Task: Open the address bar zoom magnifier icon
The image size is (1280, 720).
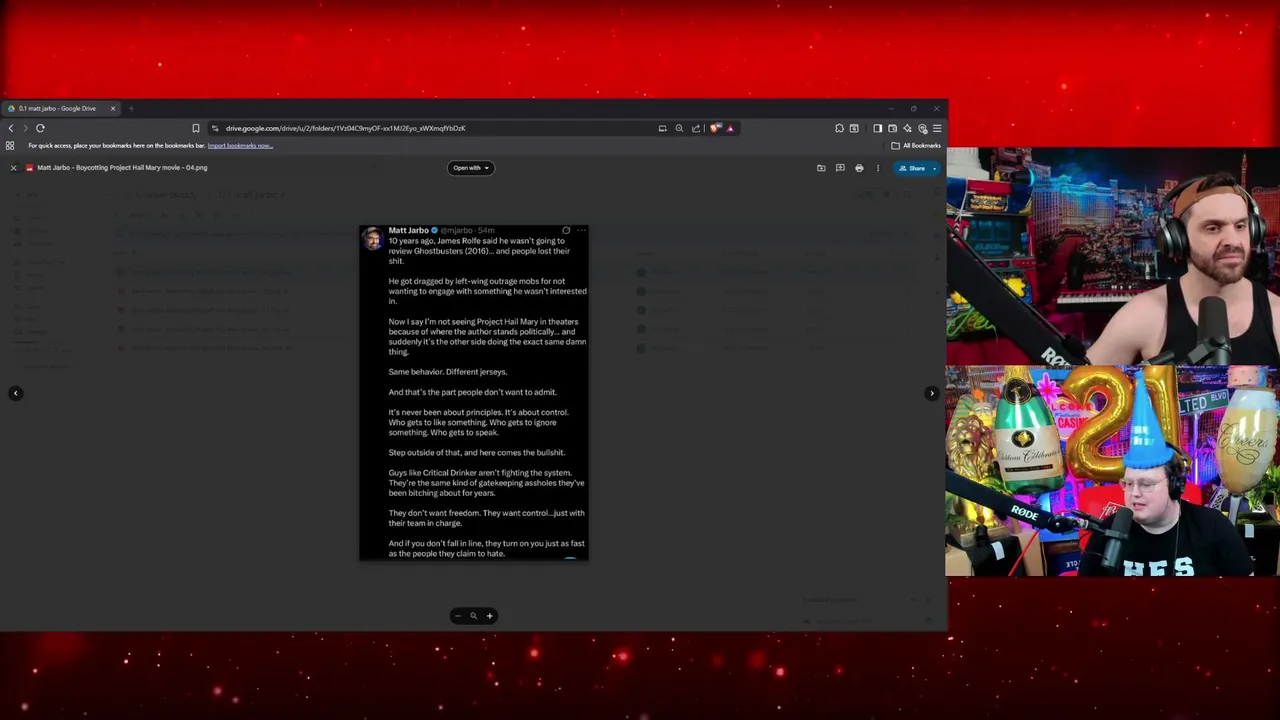Action: (x=679, y=128)
